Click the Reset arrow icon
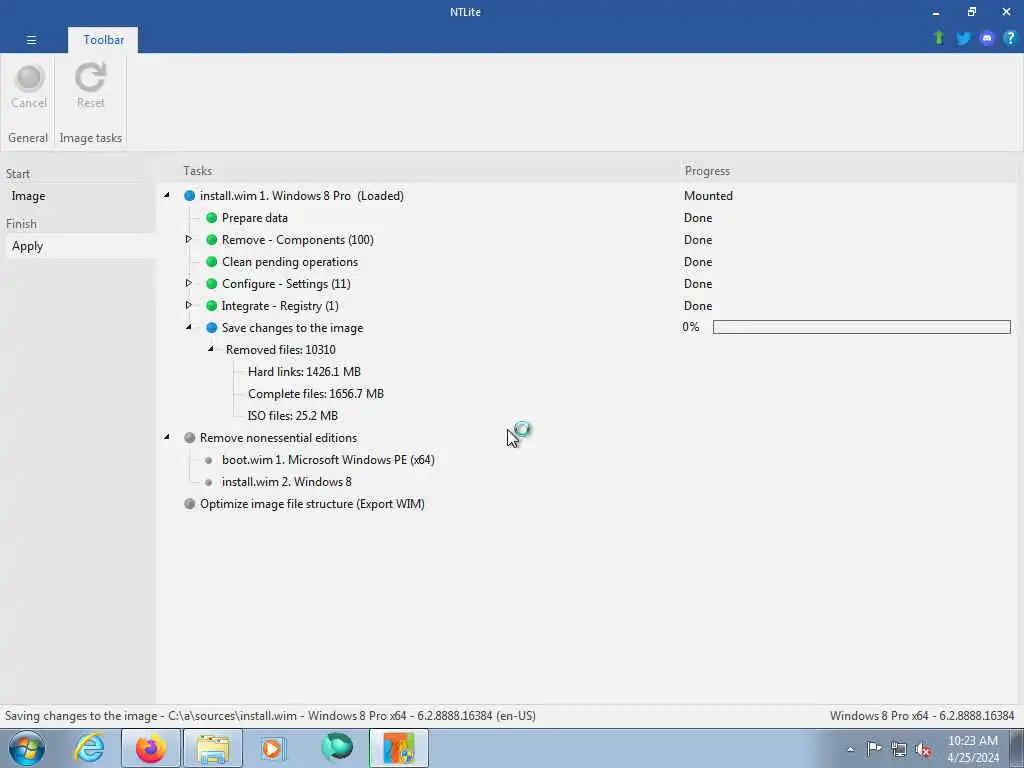The width and height of the screenshot is (1024, 768). pos(90,78)
